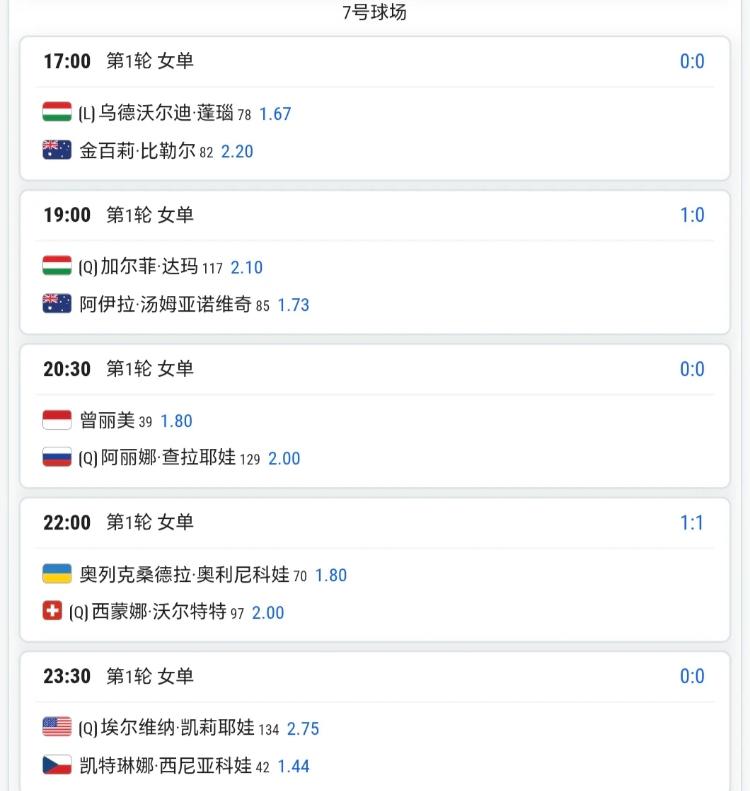750x791 pixels.
Task: Click Hungarian flag beside 乌德沃尔迪·蓬瑙
Action: coord(57,112)
